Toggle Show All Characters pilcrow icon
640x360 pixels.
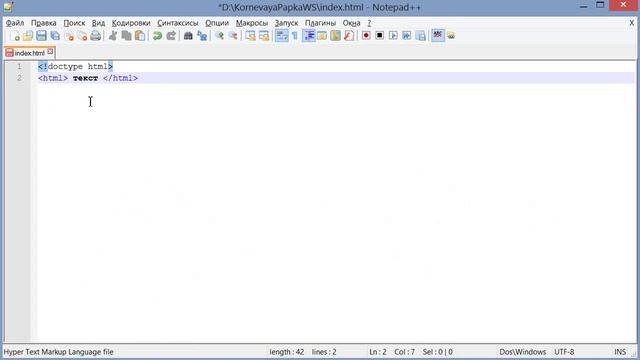295,36
